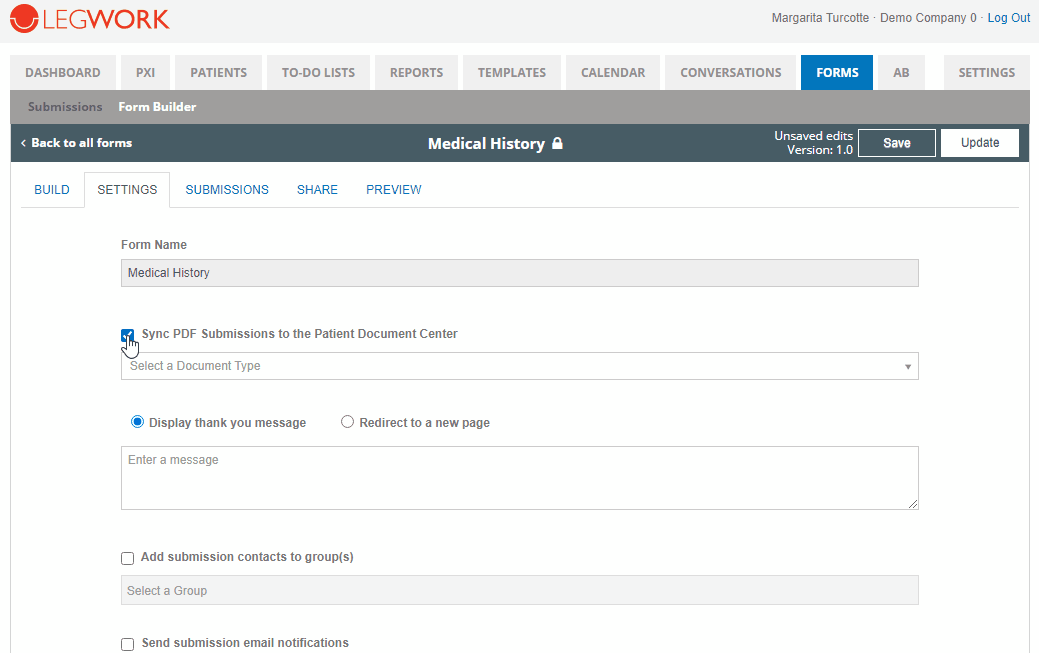Click the Log Out link

click(1008, 18)
